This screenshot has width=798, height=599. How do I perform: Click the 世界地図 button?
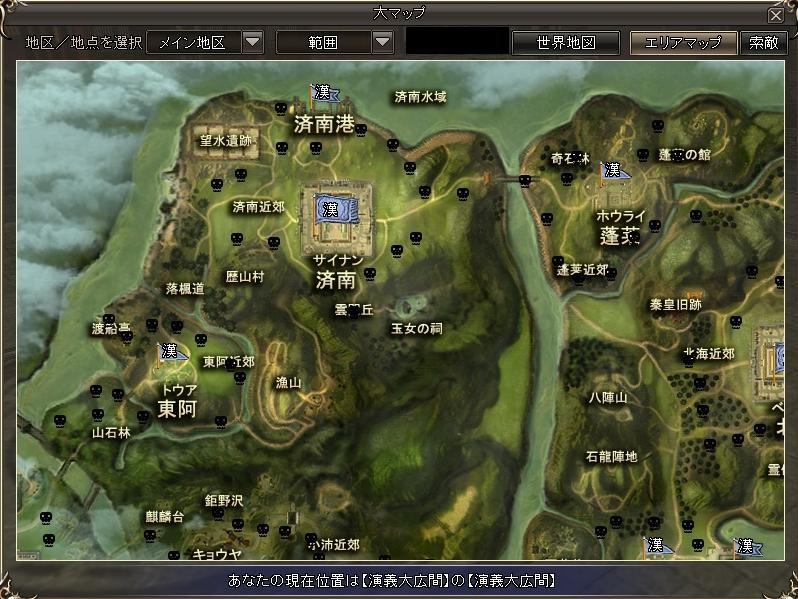[565, 43]
